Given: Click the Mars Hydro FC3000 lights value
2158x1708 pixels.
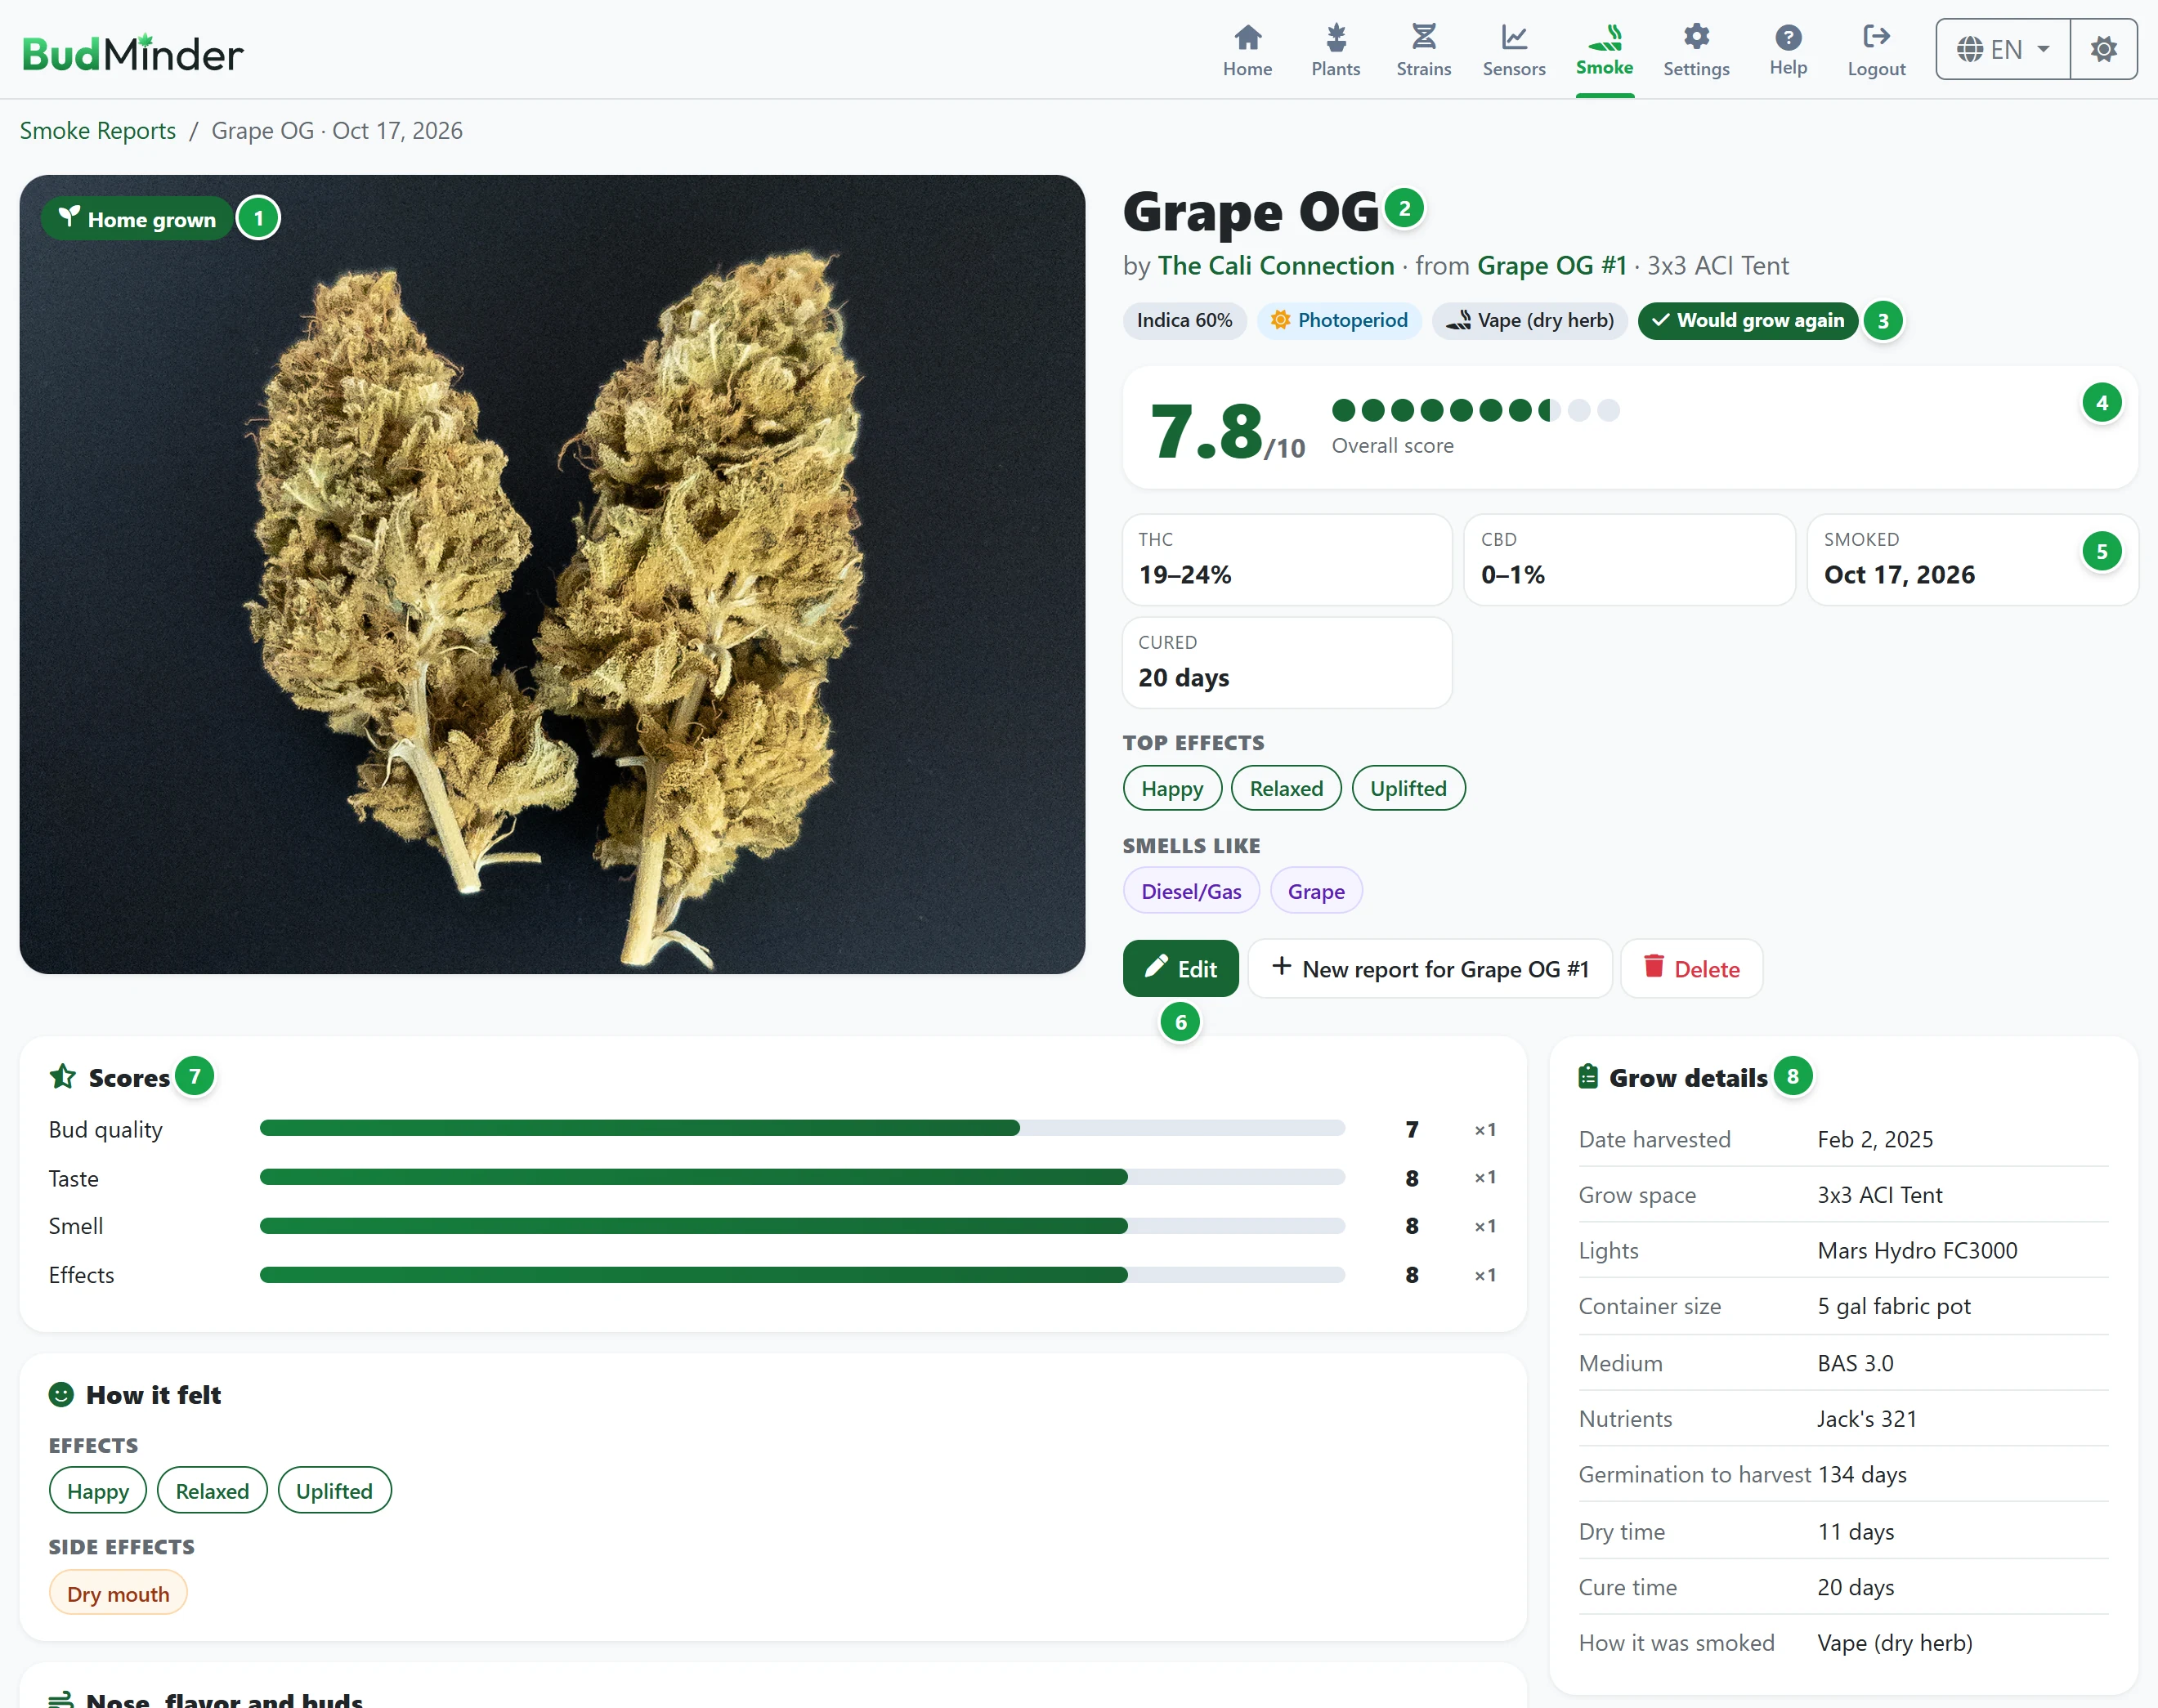Looking at the screenshot, I should (1917, 1251).
